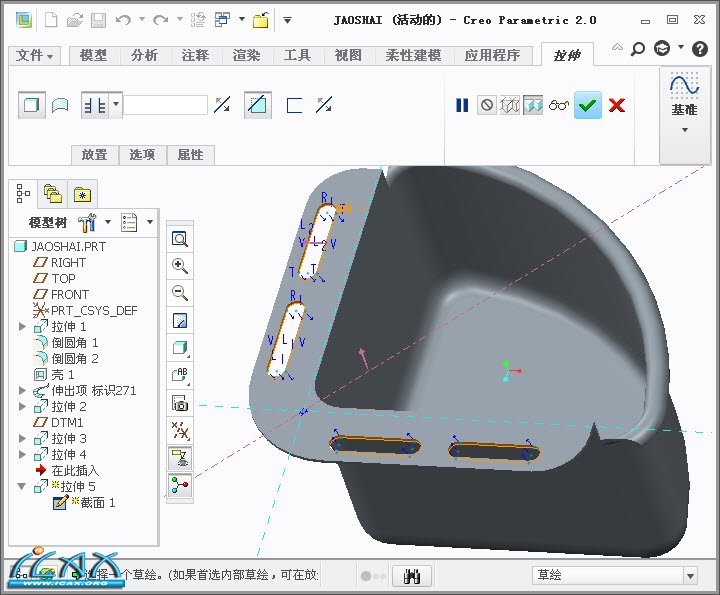Open the tree display list dropdown
The height and width of the screenshot is (595, 720).
click(x=137, y=222)
